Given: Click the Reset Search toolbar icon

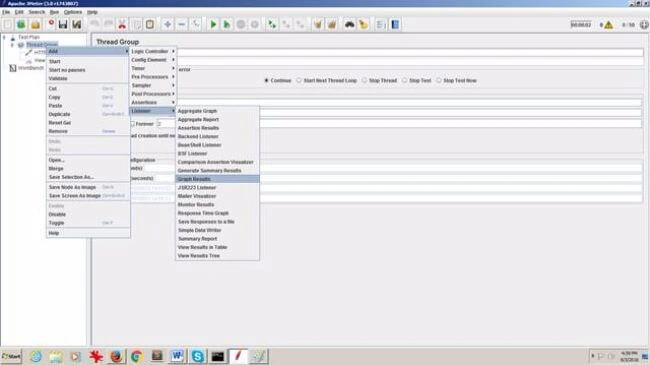Looking at the screenshot, I should (x=364, y=24).
